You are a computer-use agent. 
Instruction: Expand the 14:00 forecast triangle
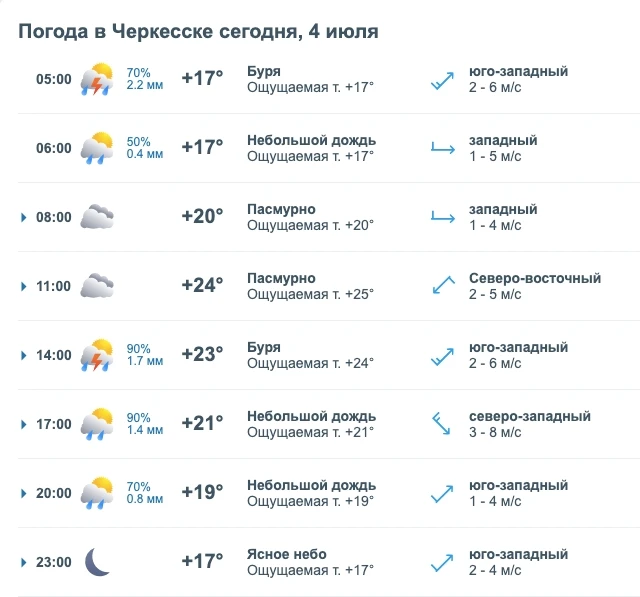pyautogui.click(x=24, y=355)
